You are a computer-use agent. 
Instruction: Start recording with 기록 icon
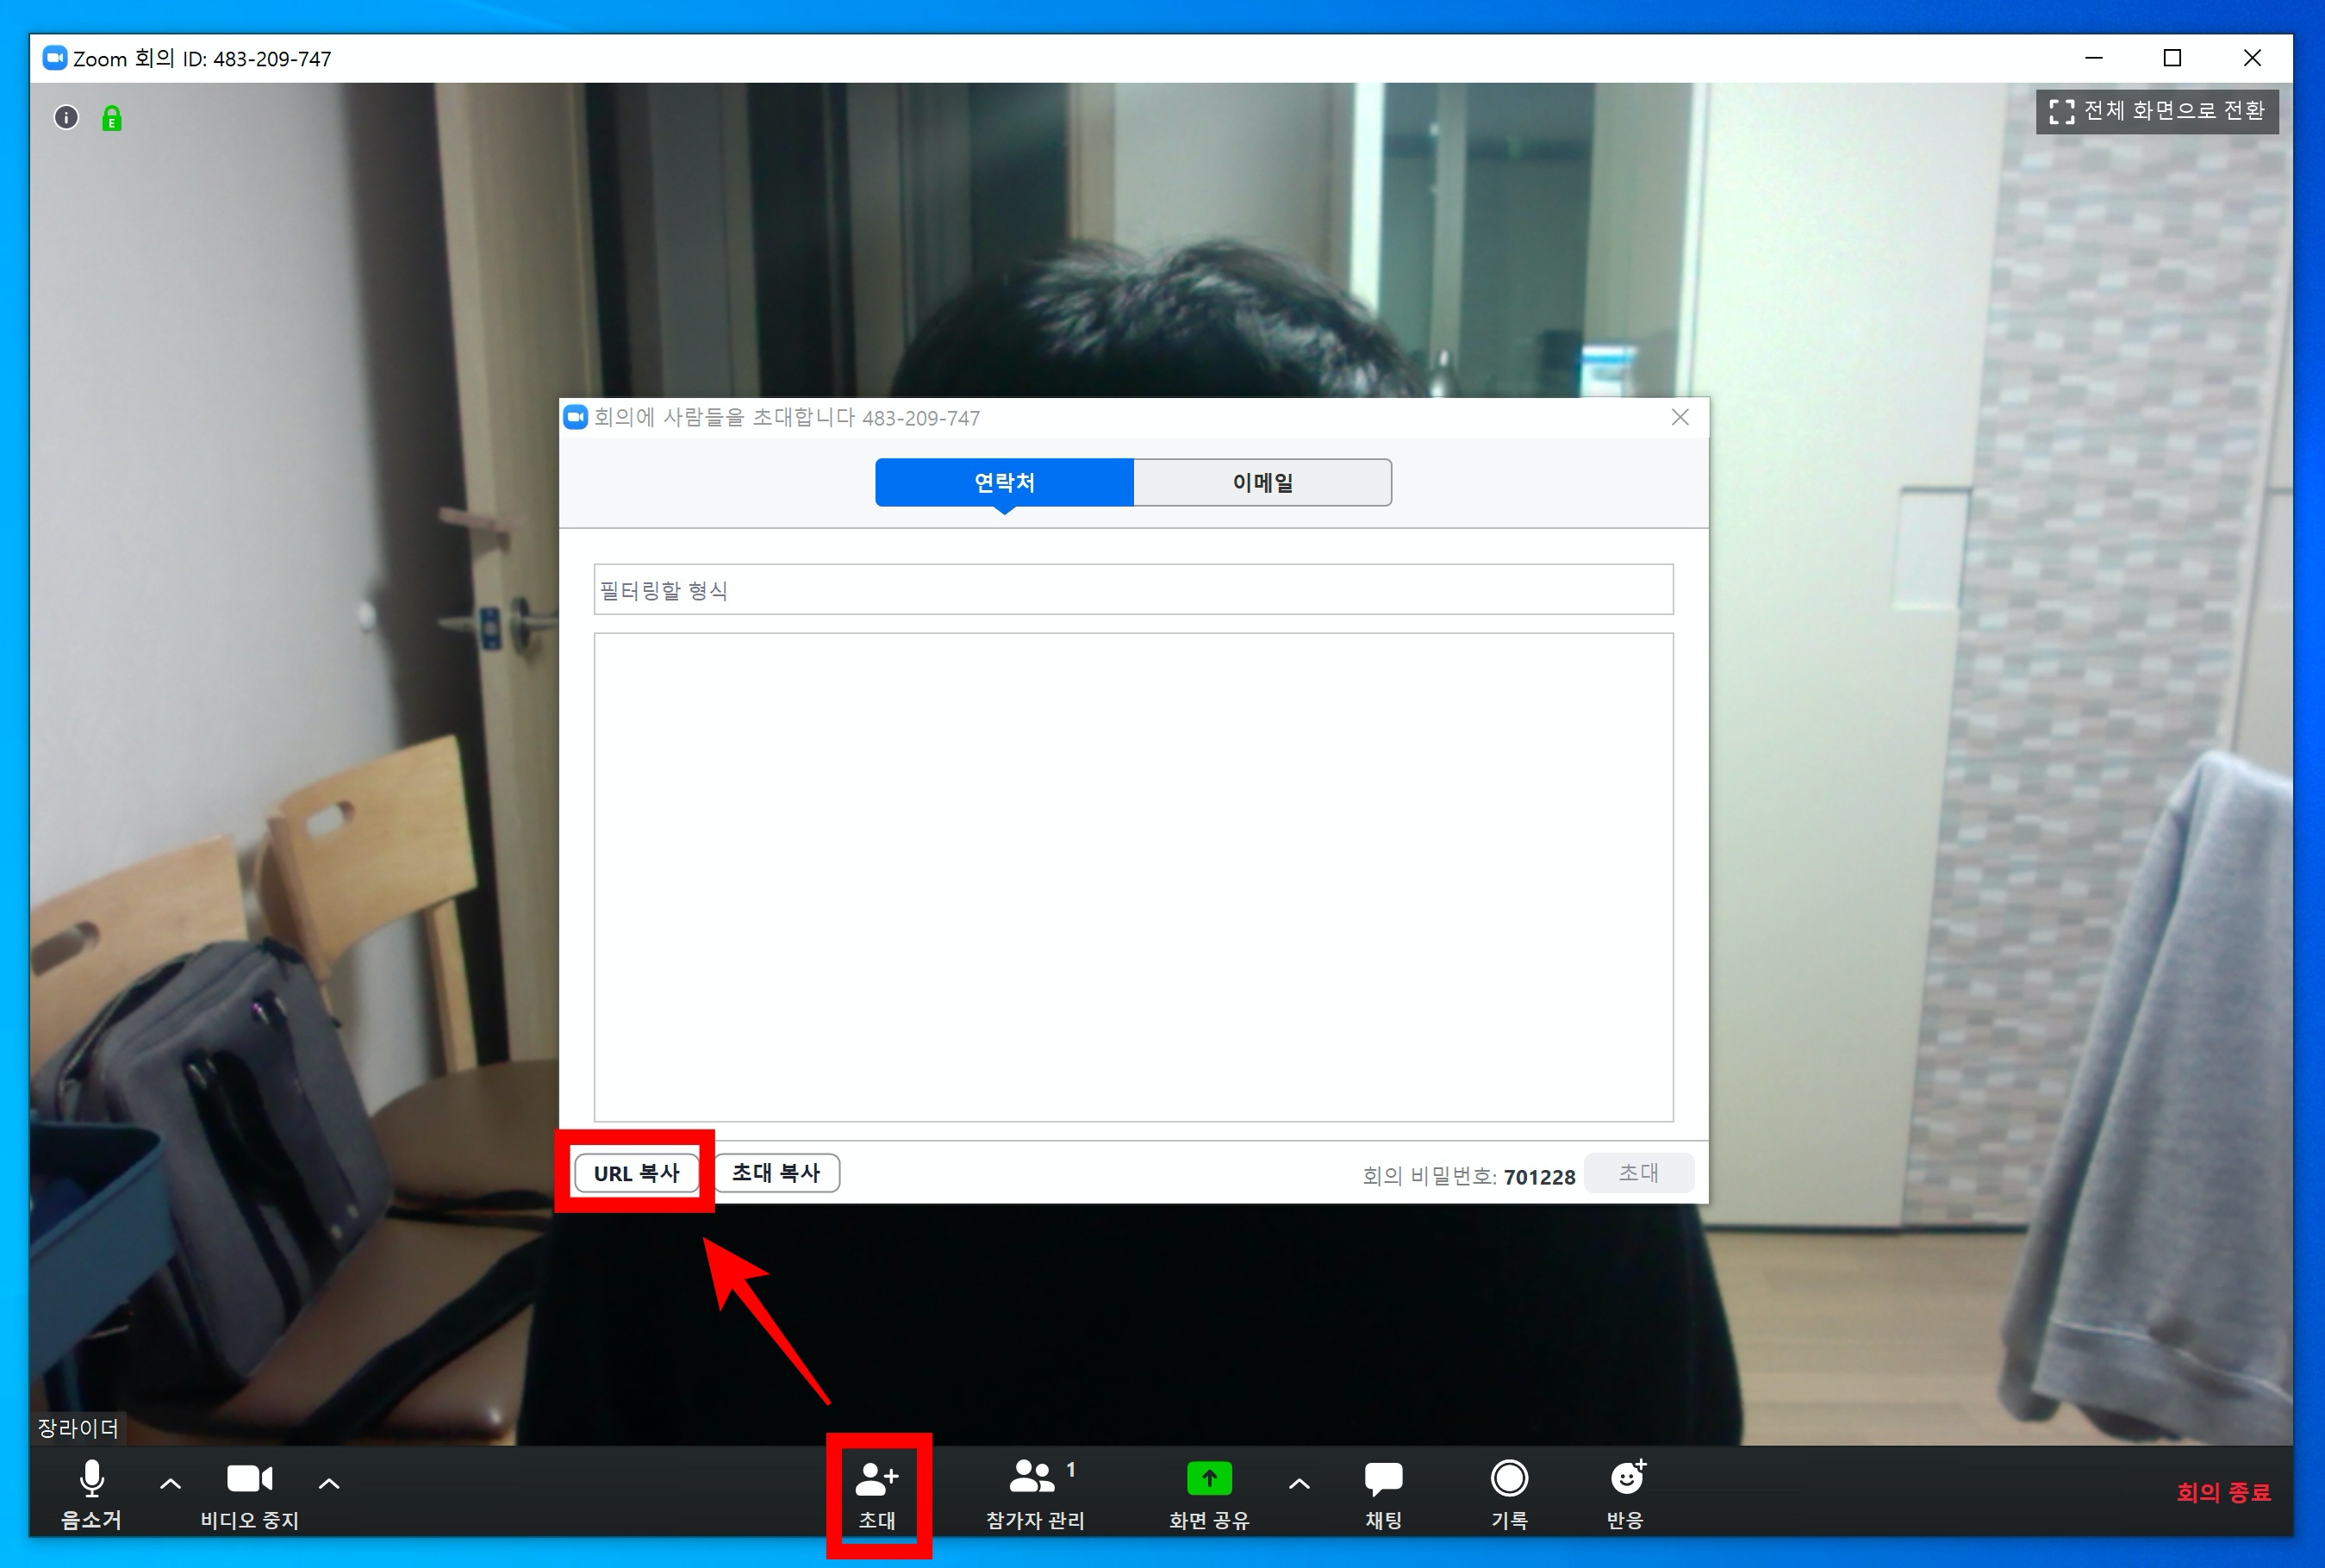pyautogui.click(x=1508, y=1480)
